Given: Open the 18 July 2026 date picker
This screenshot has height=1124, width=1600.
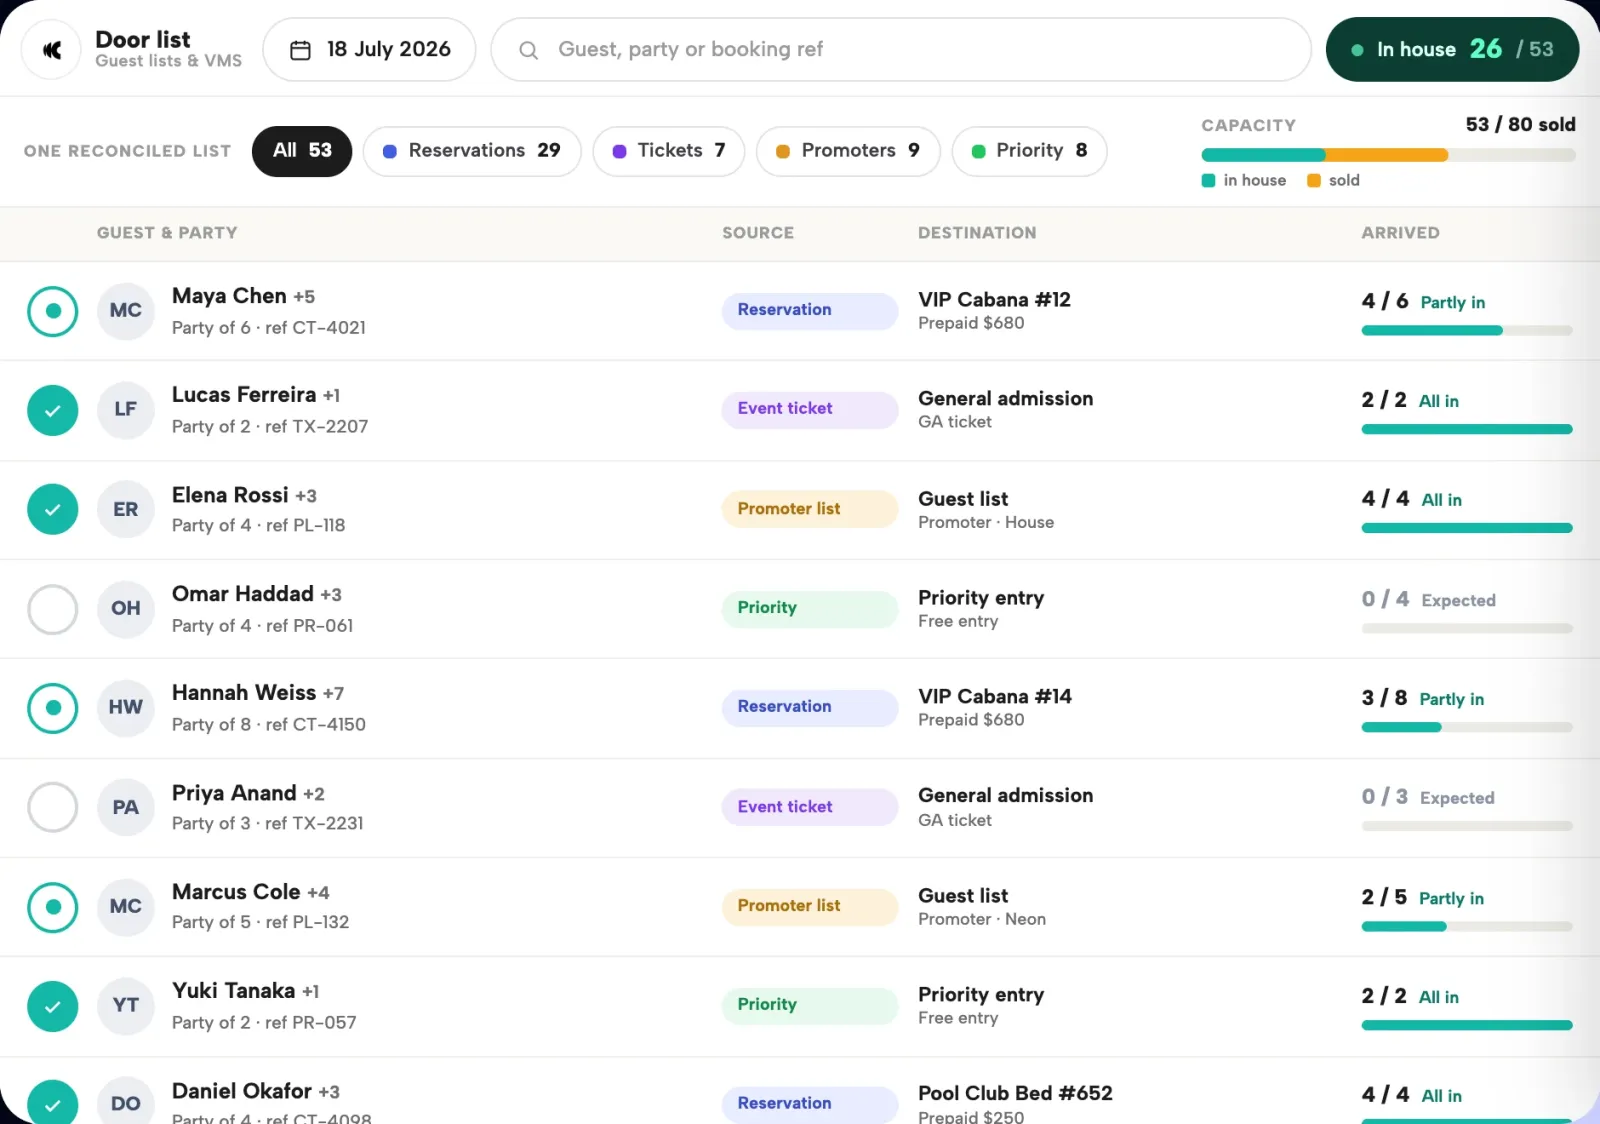Looking at the screenshot, I should pyautogui.click(x=369, y=50).
